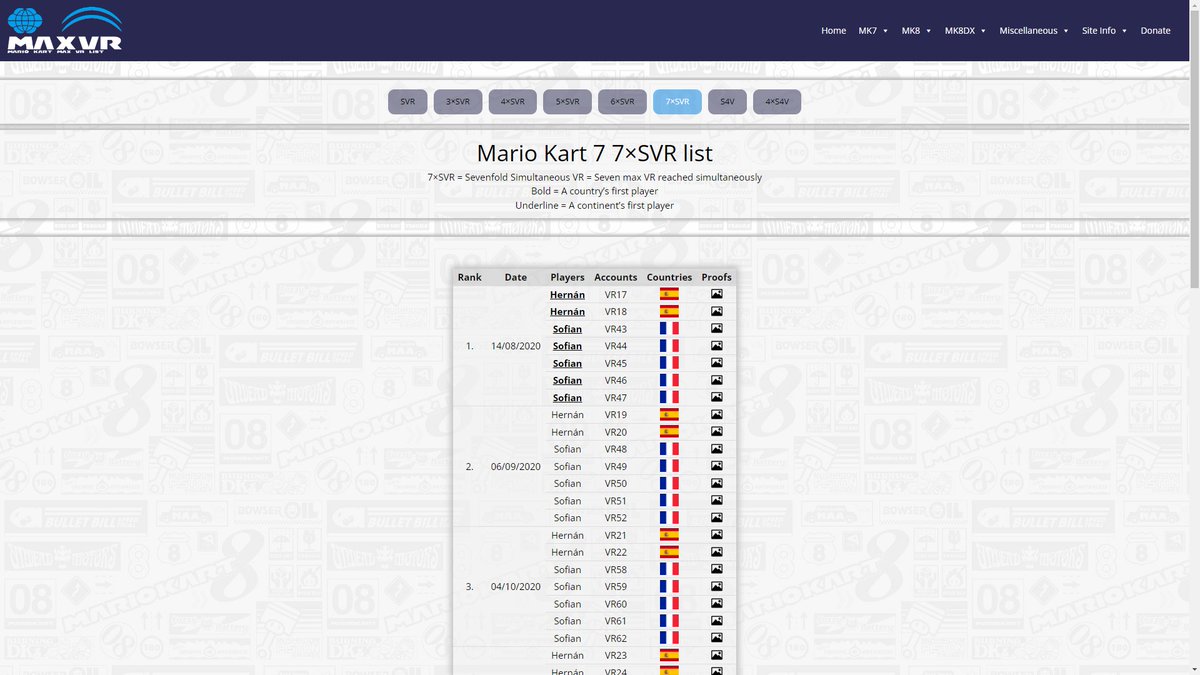
Task: Open the proof icon beside Hernán's VR23 record
Action: tap(717, 655)
